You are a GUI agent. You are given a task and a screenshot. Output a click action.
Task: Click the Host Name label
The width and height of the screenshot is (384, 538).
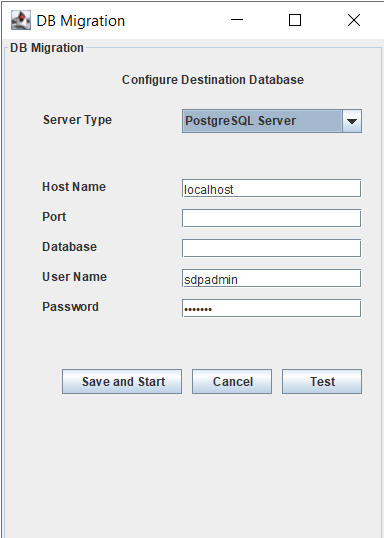click(x=74, y=187)
